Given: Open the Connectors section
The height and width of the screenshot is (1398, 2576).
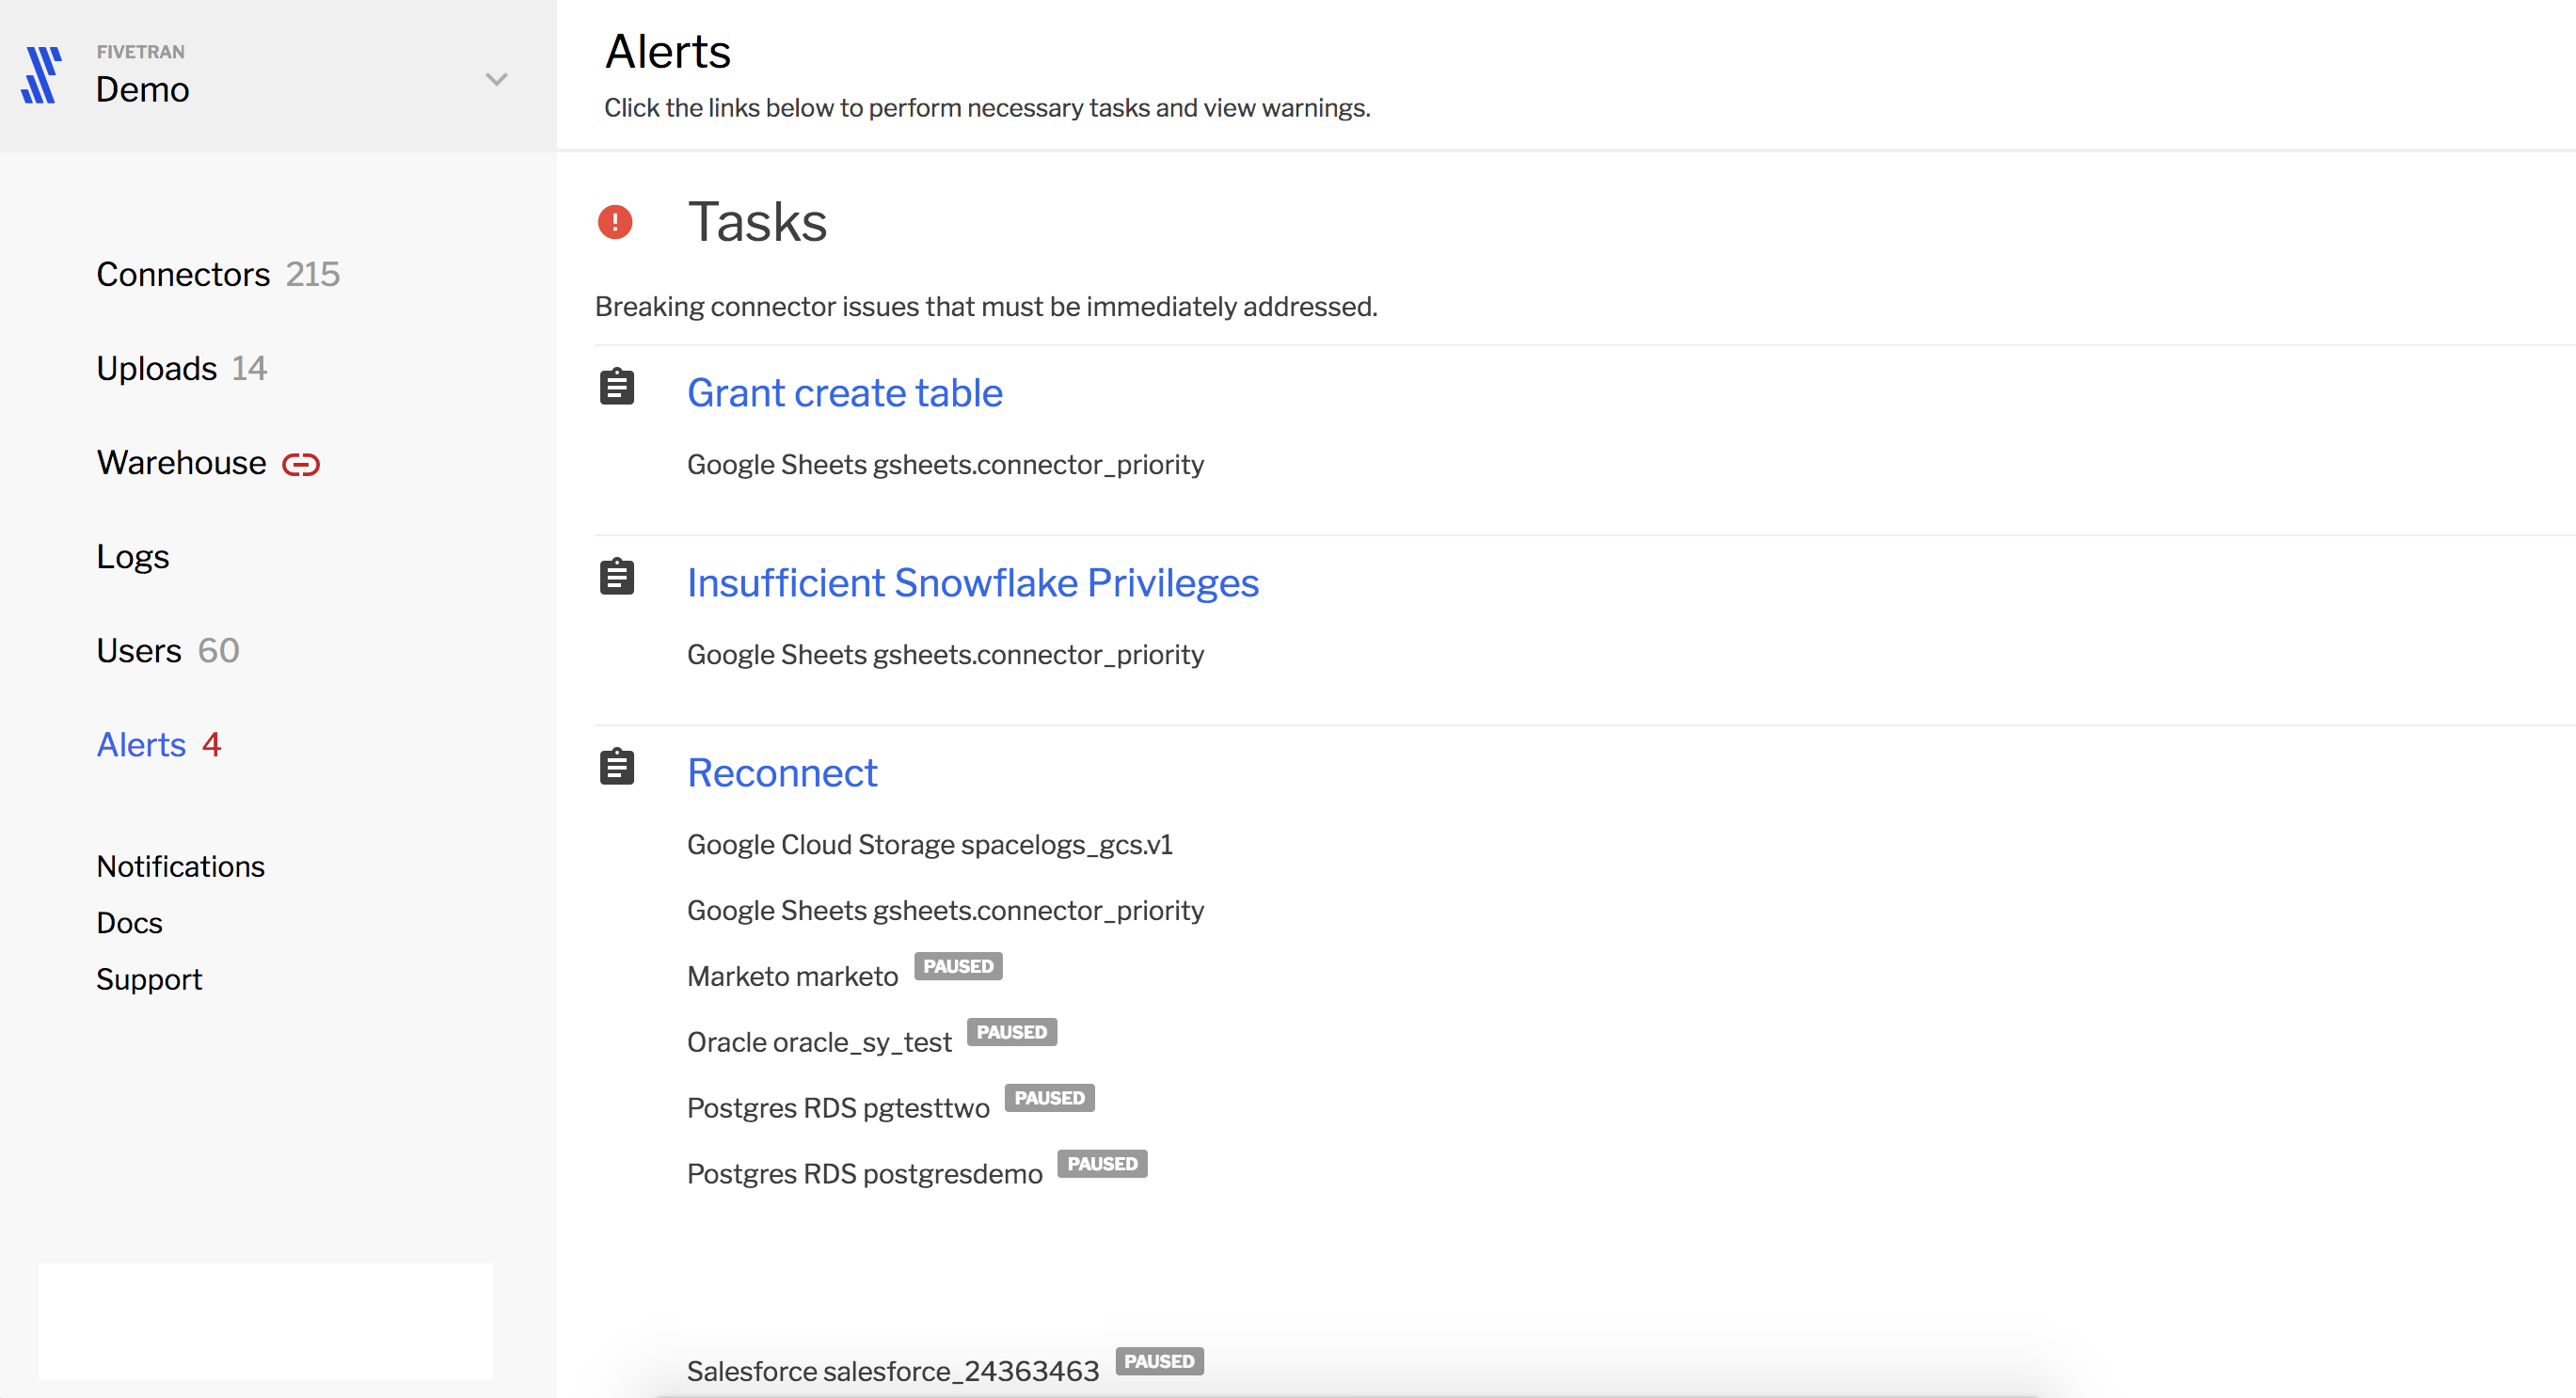Looking at the screenshot, I should 184,274.
